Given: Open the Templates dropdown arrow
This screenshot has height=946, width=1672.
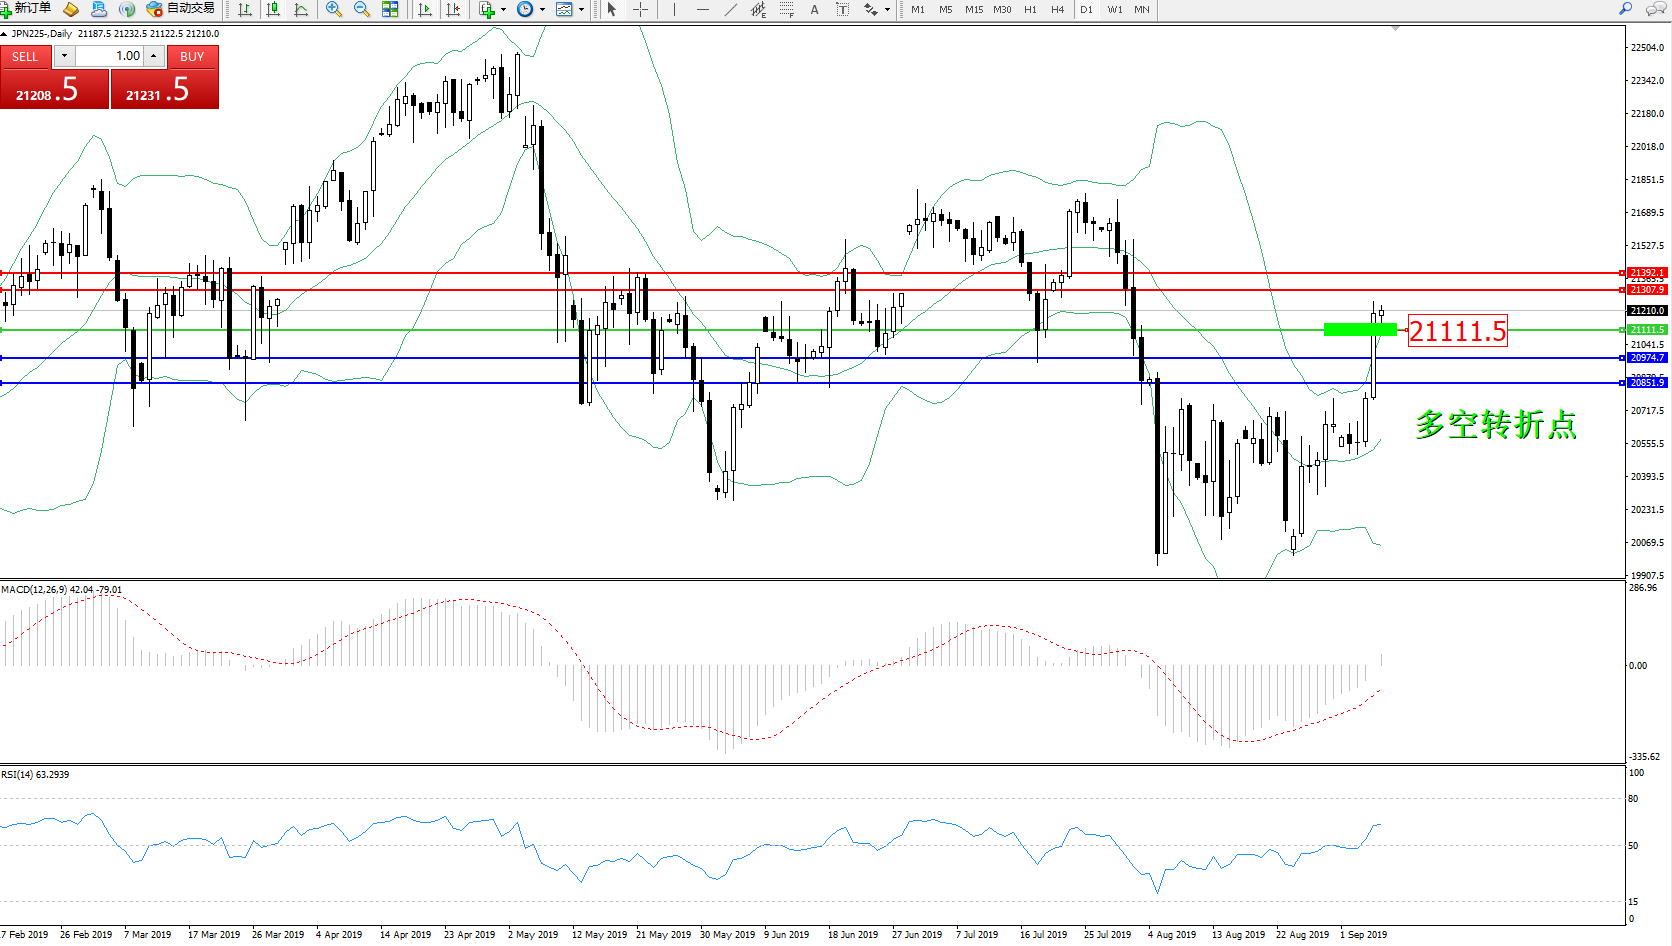Looking at the screenshot, I should pos(581,9).
